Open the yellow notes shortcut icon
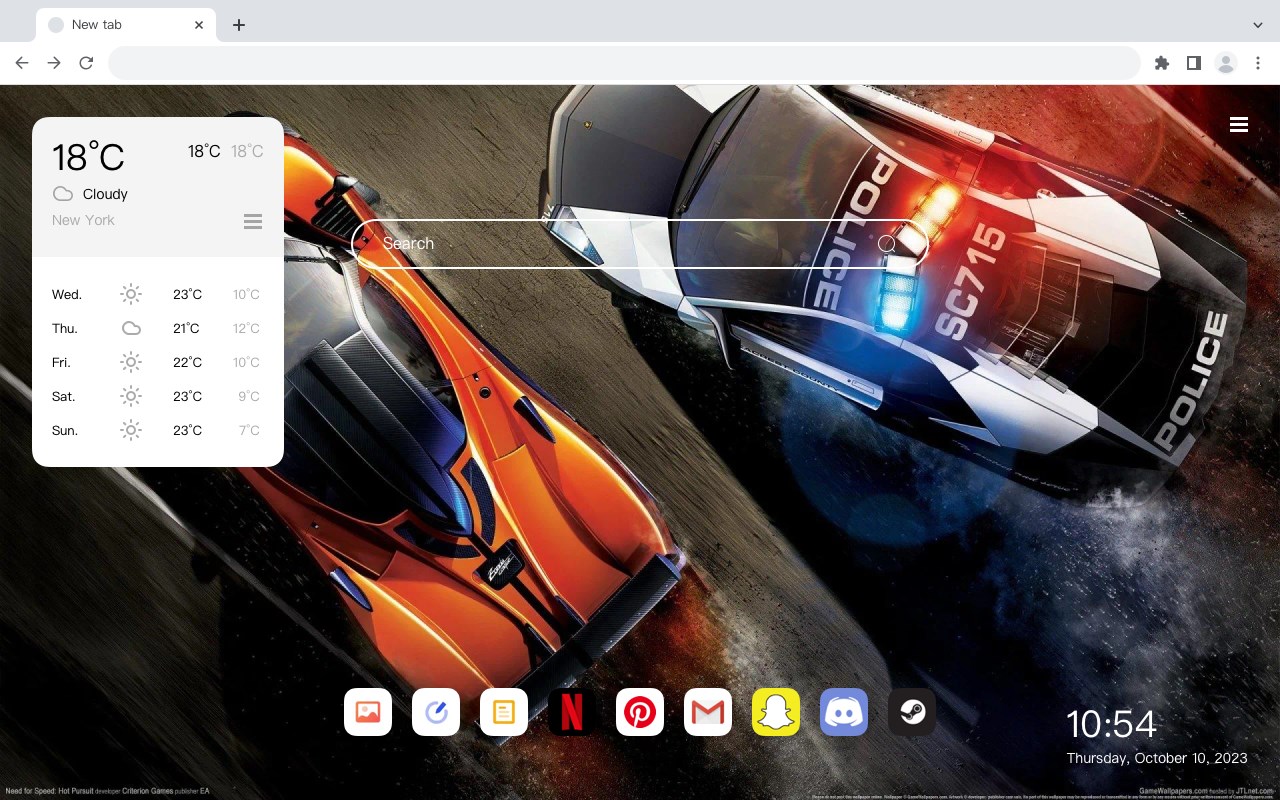 pyautogui.click(x=504, y=712)
